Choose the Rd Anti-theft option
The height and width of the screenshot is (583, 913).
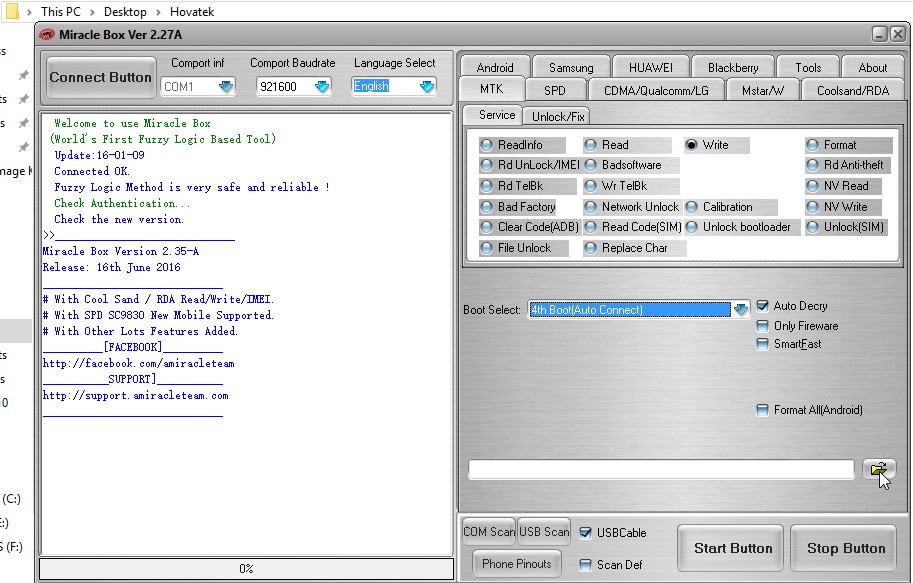(x=813, y=165)
